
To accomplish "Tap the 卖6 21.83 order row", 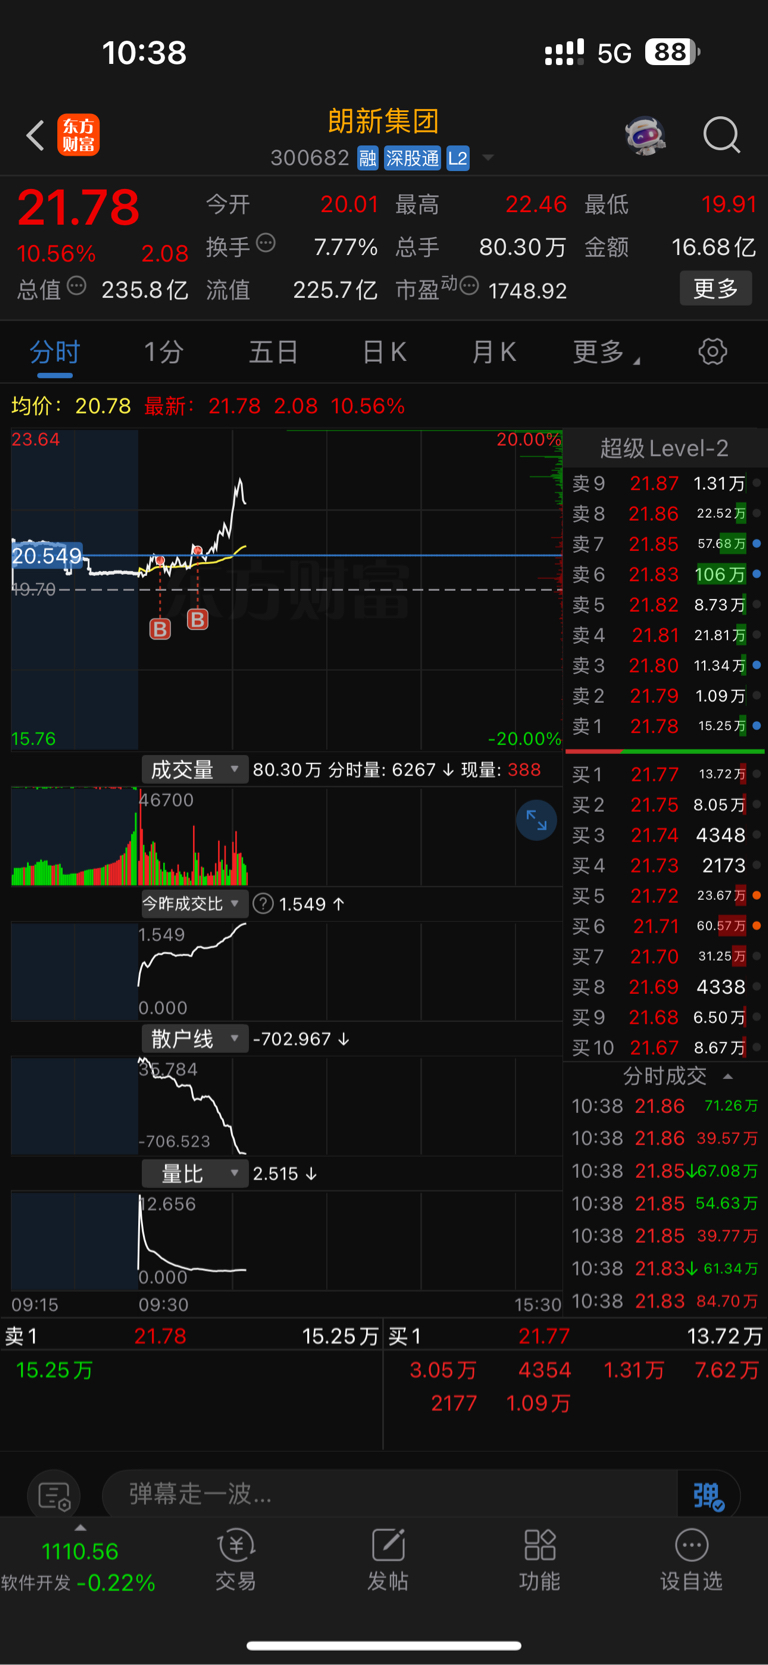I will 665,575.
